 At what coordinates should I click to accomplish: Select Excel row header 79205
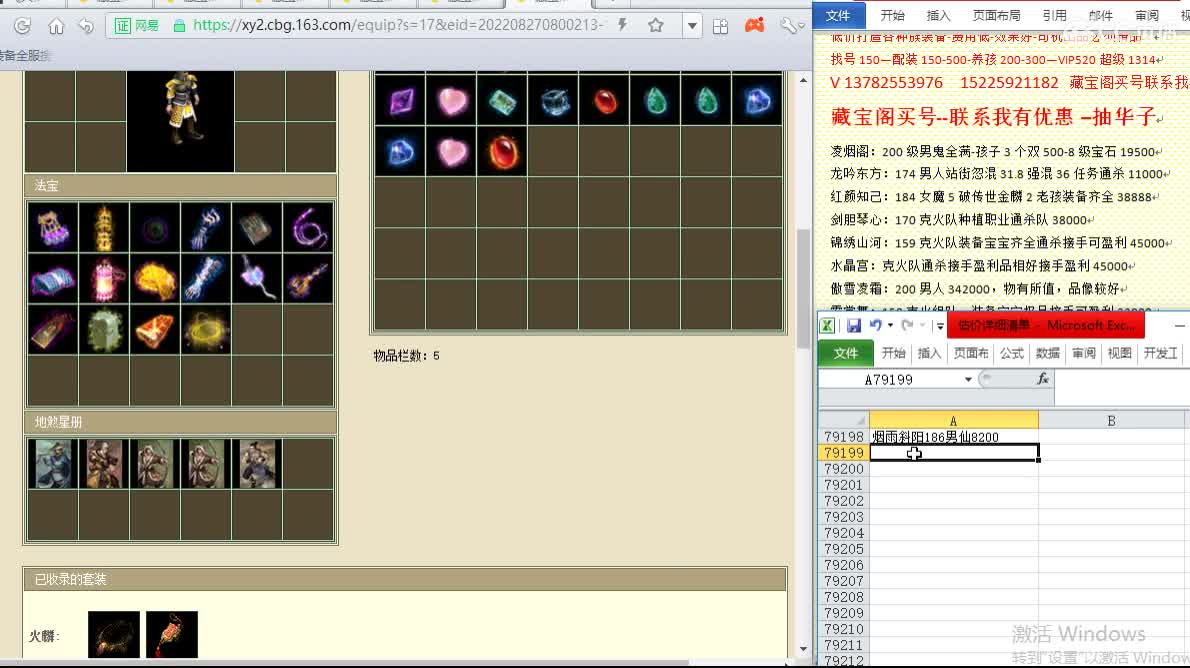[x=843, y=549]
